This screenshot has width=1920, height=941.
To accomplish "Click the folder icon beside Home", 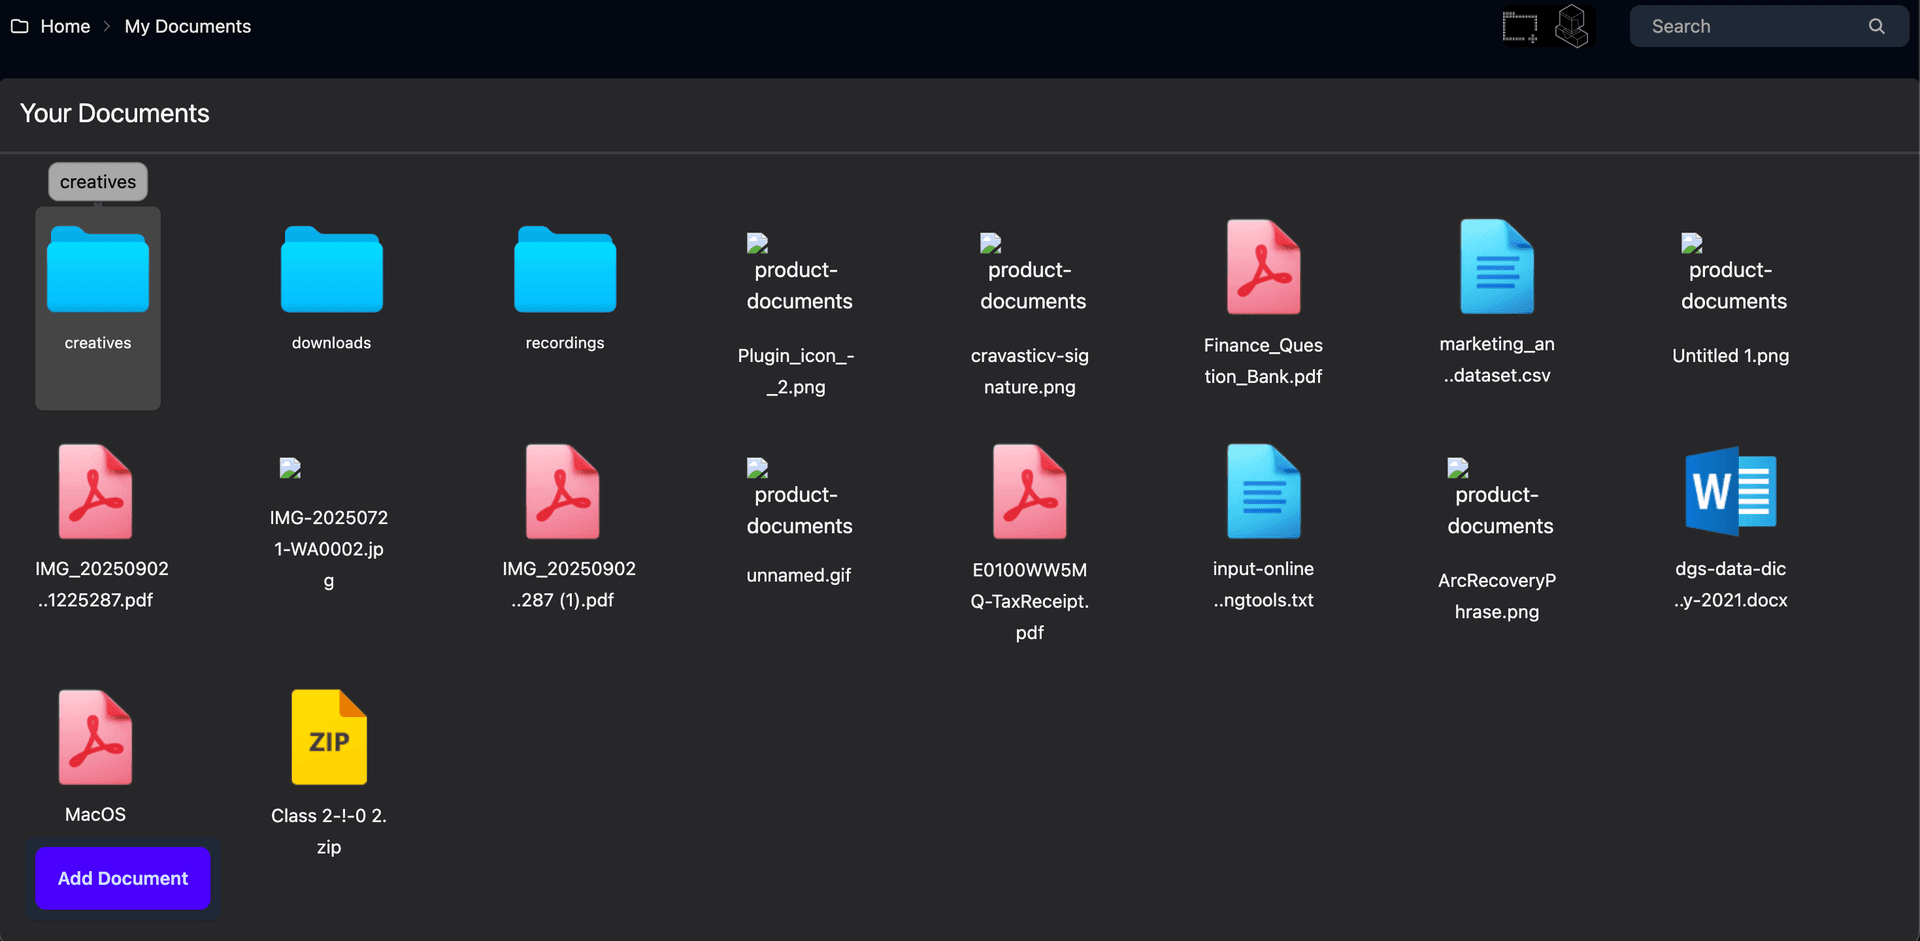I will pos(19,26).
